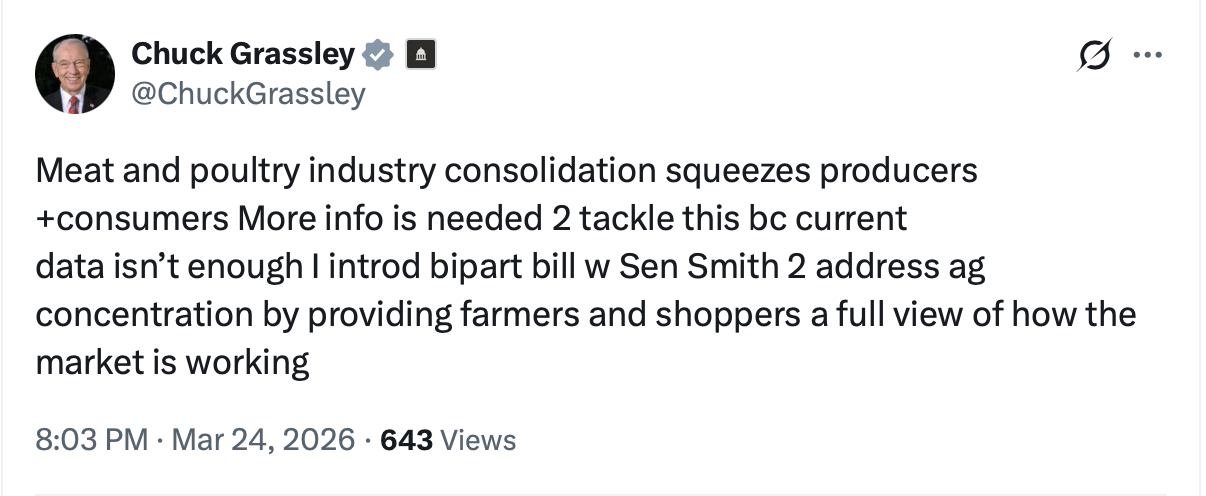Open Chuck Grassley's profile picture
Screen dimensions: 1206x496
point(74,73)
